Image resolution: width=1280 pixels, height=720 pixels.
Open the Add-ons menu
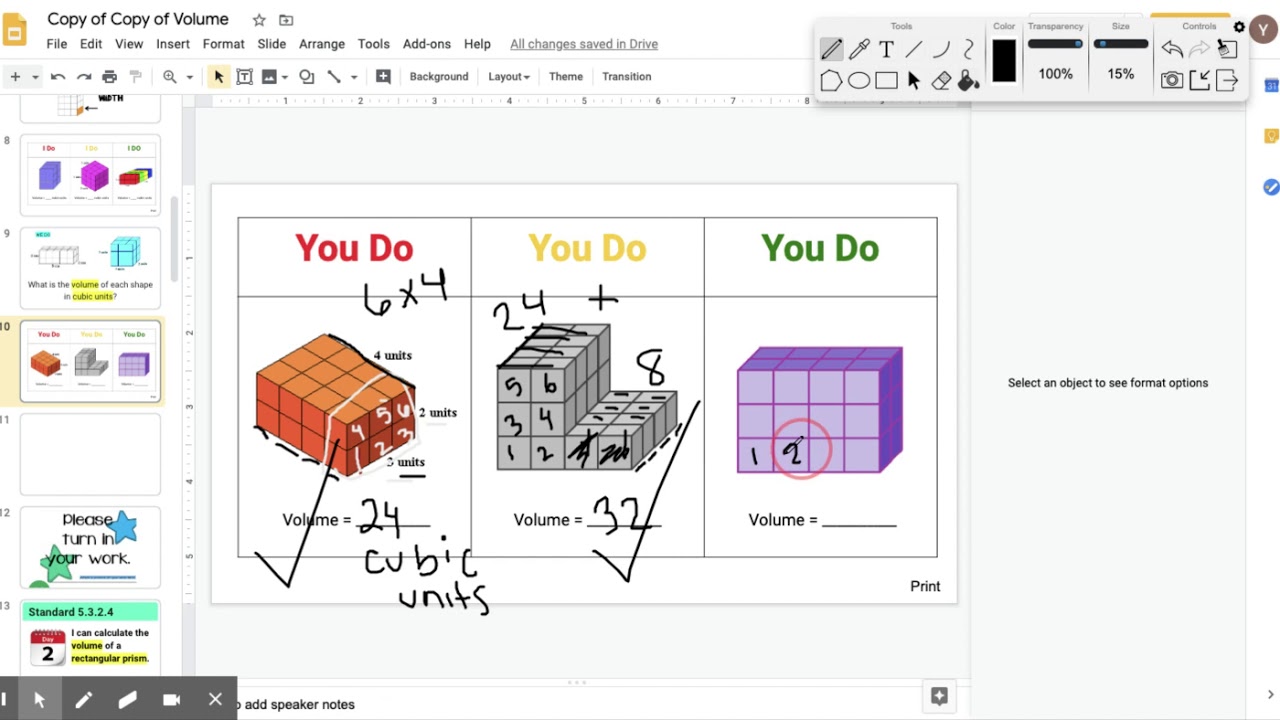coord(427,44)
